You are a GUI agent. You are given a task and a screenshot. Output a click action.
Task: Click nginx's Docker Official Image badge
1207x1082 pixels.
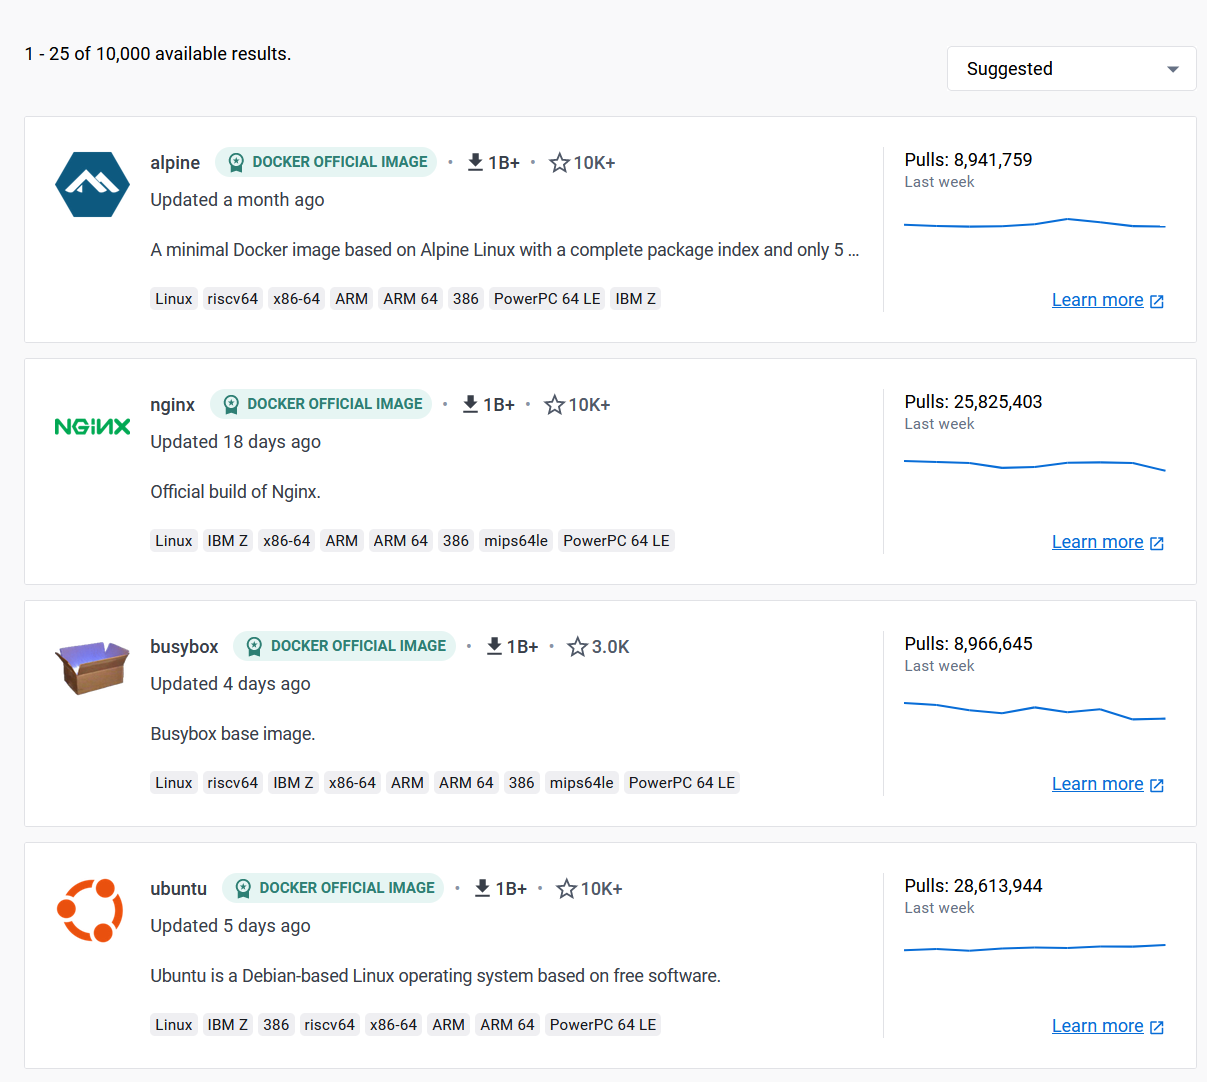pyautogui.click(x=321, y=404)
